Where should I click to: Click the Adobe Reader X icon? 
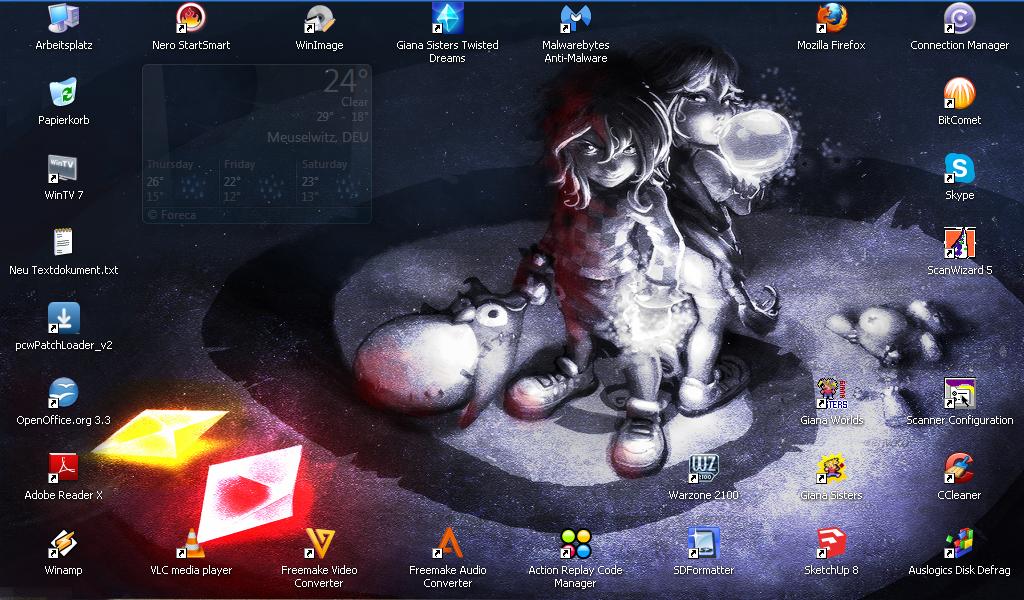63,469
